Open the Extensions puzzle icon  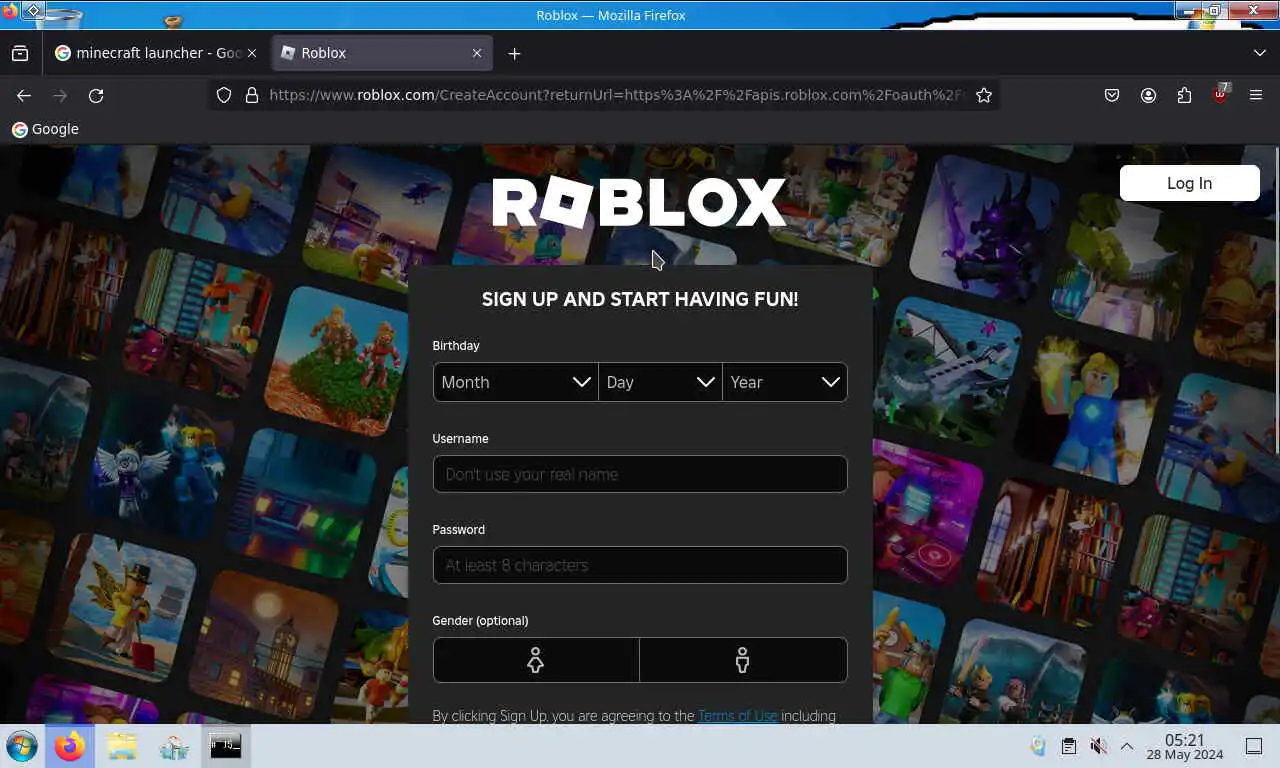(x=1184, y=95)
